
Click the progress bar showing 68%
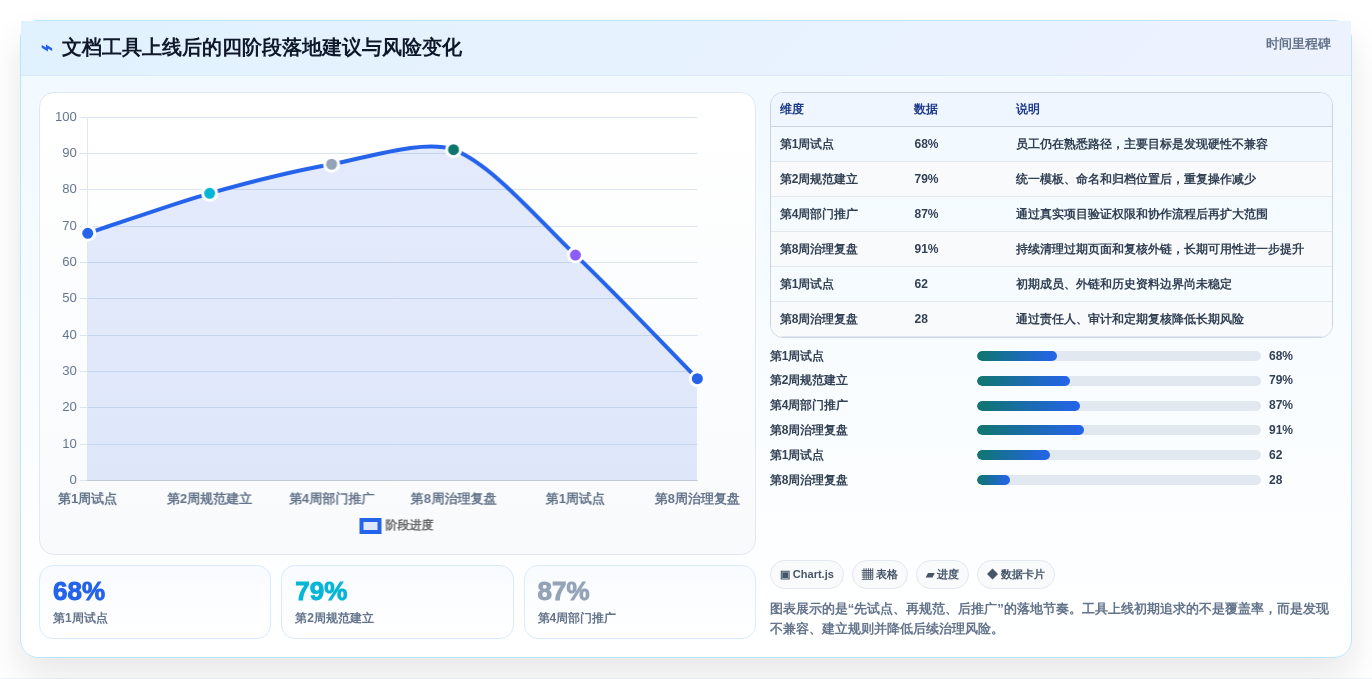[x=1119, y=356]
